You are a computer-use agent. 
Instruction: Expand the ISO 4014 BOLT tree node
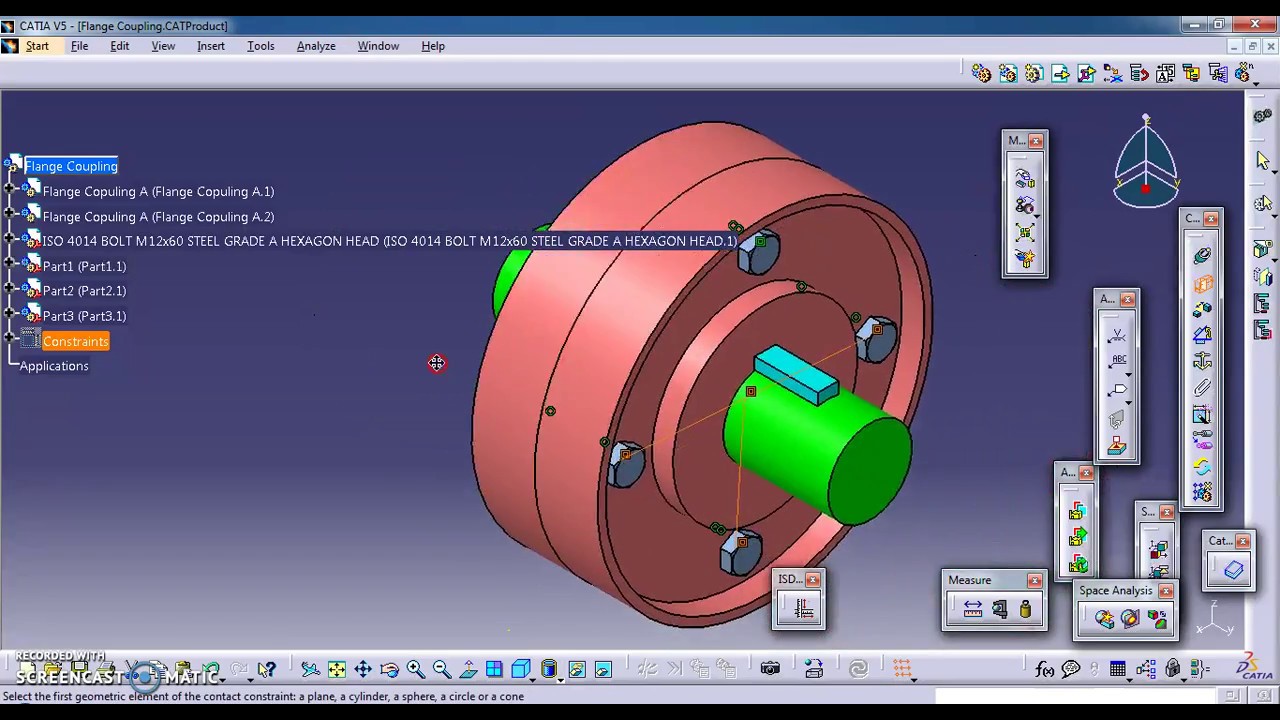[10, 240]
